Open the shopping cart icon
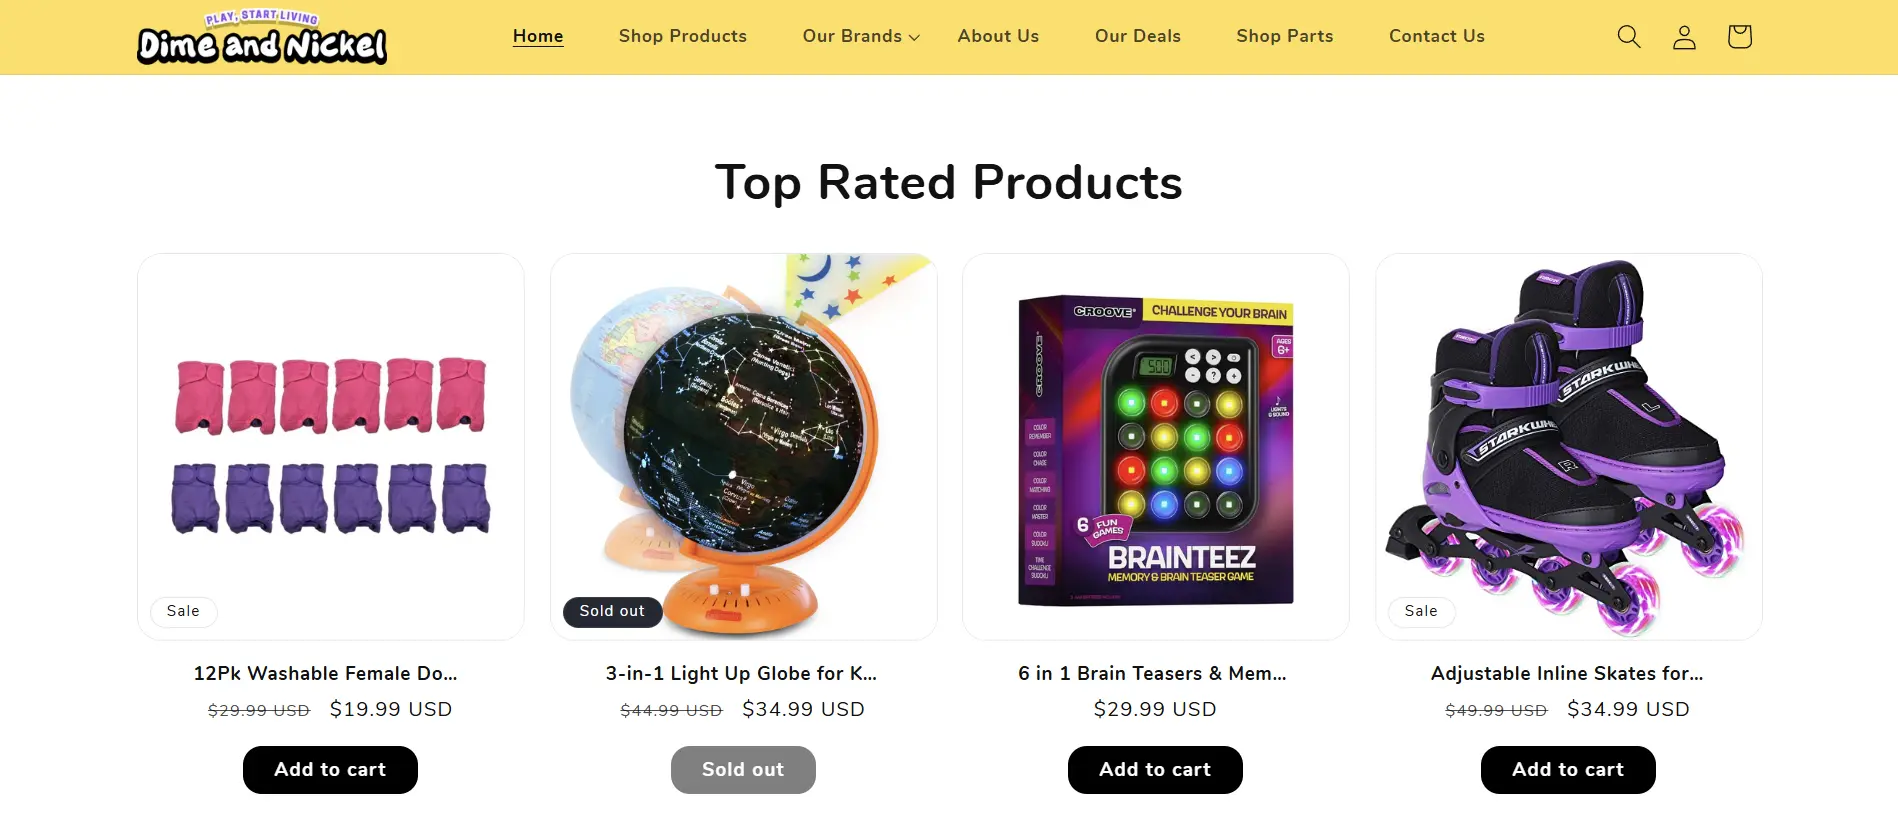The height and width of the screenshot is (813, 1898). pyautogui.click(x=1739, y=37)
